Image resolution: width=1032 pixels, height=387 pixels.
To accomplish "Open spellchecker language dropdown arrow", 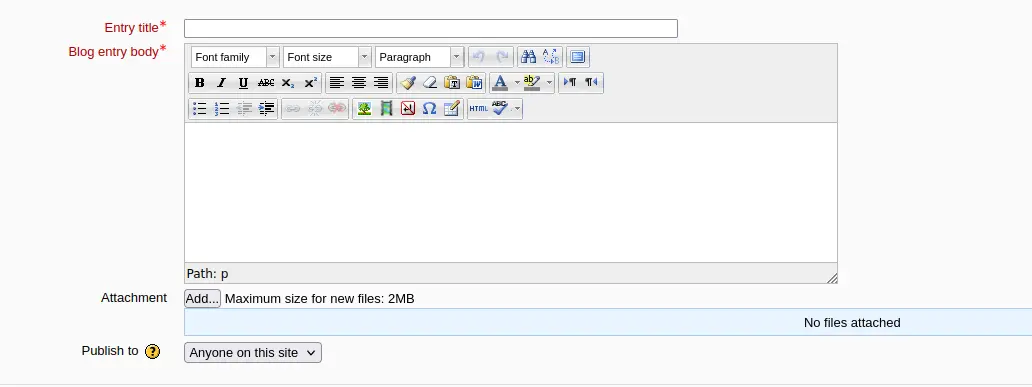I will point(517,109).
